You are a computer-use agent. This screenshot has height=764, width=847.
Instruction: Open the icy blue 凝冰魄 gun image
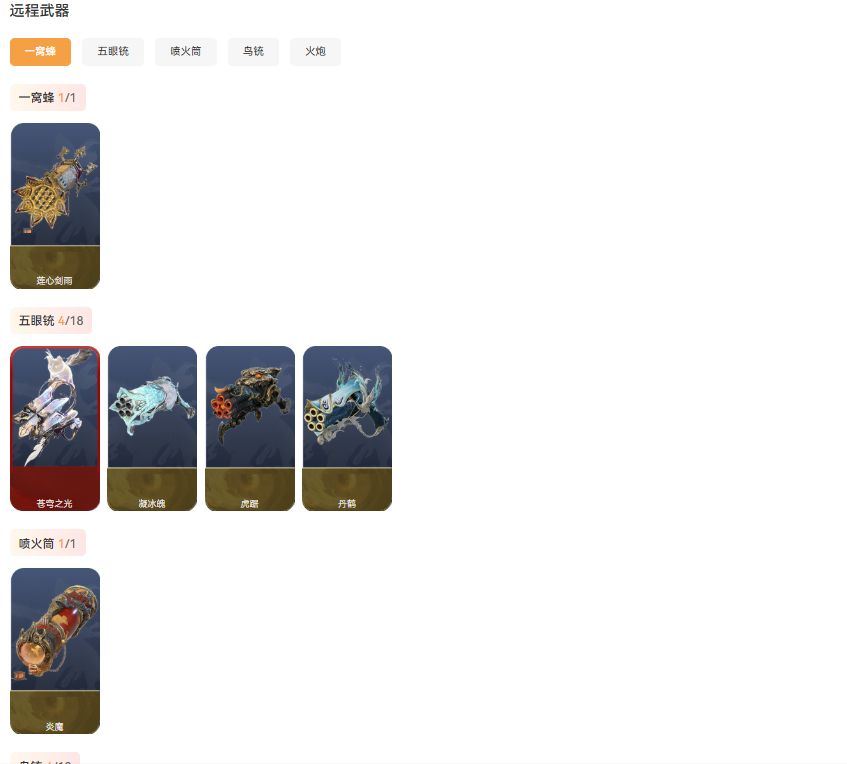[152, 406]
